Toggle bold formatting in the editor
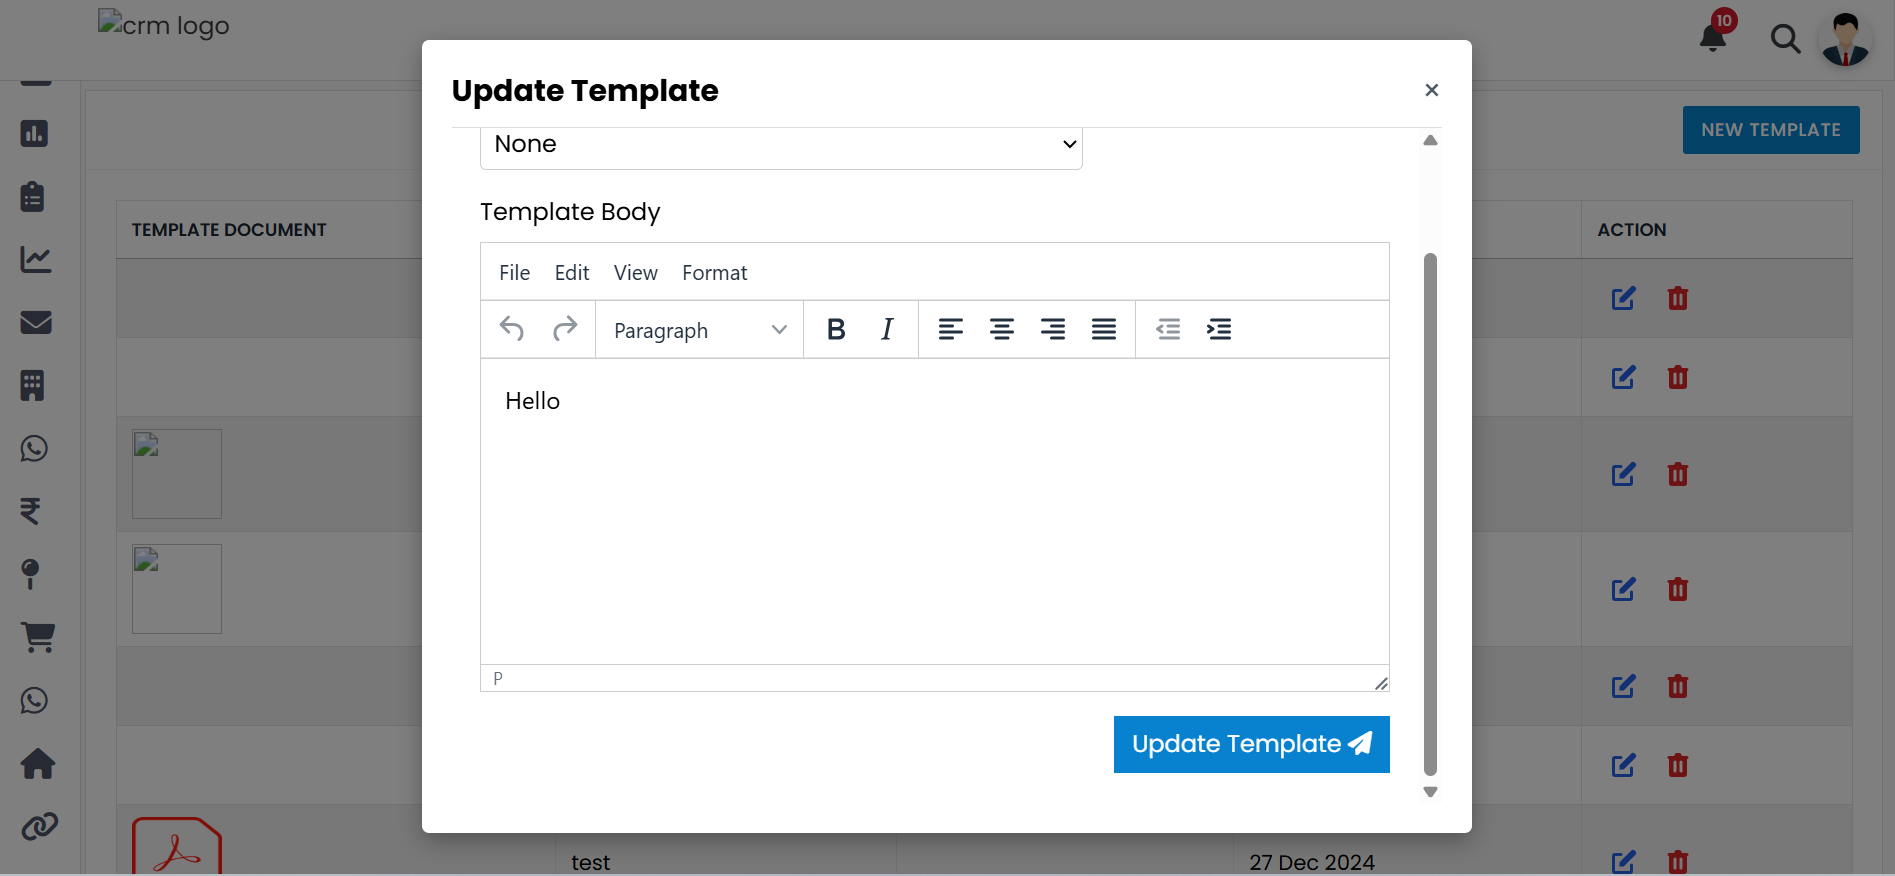 click(836, 329)
